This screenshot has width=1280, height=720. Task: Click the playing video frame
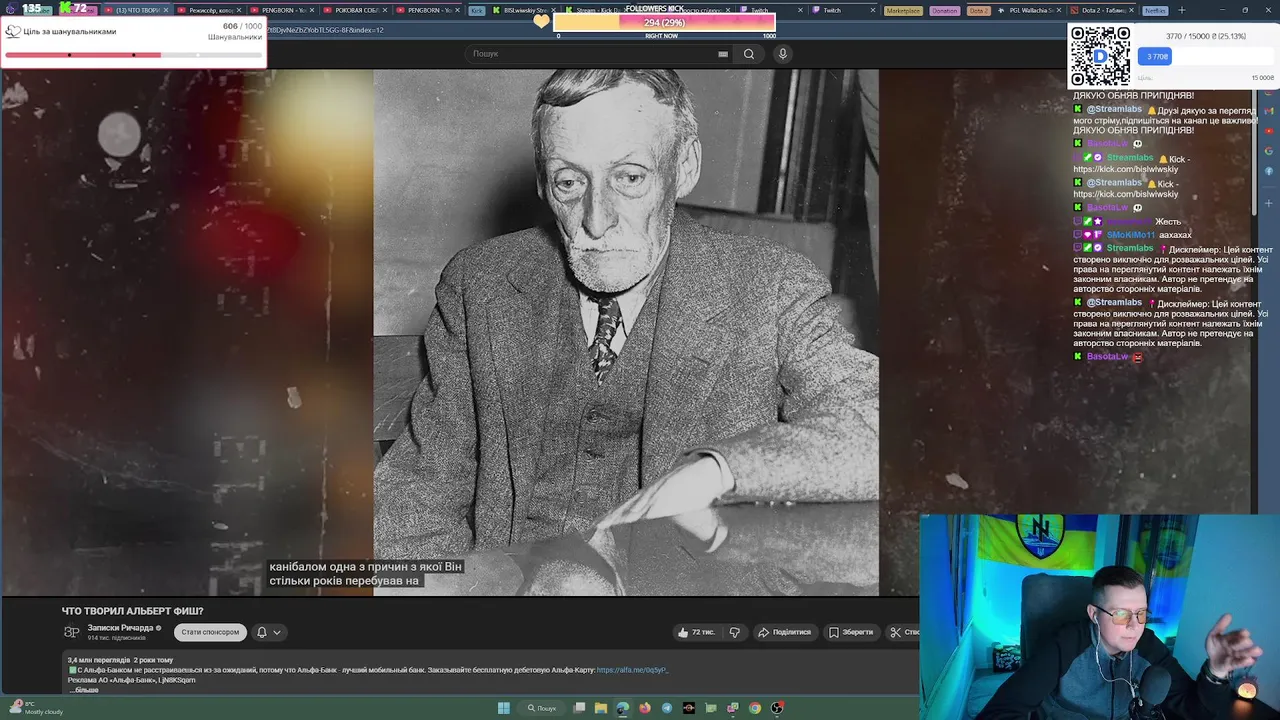[x=626, y=332]
